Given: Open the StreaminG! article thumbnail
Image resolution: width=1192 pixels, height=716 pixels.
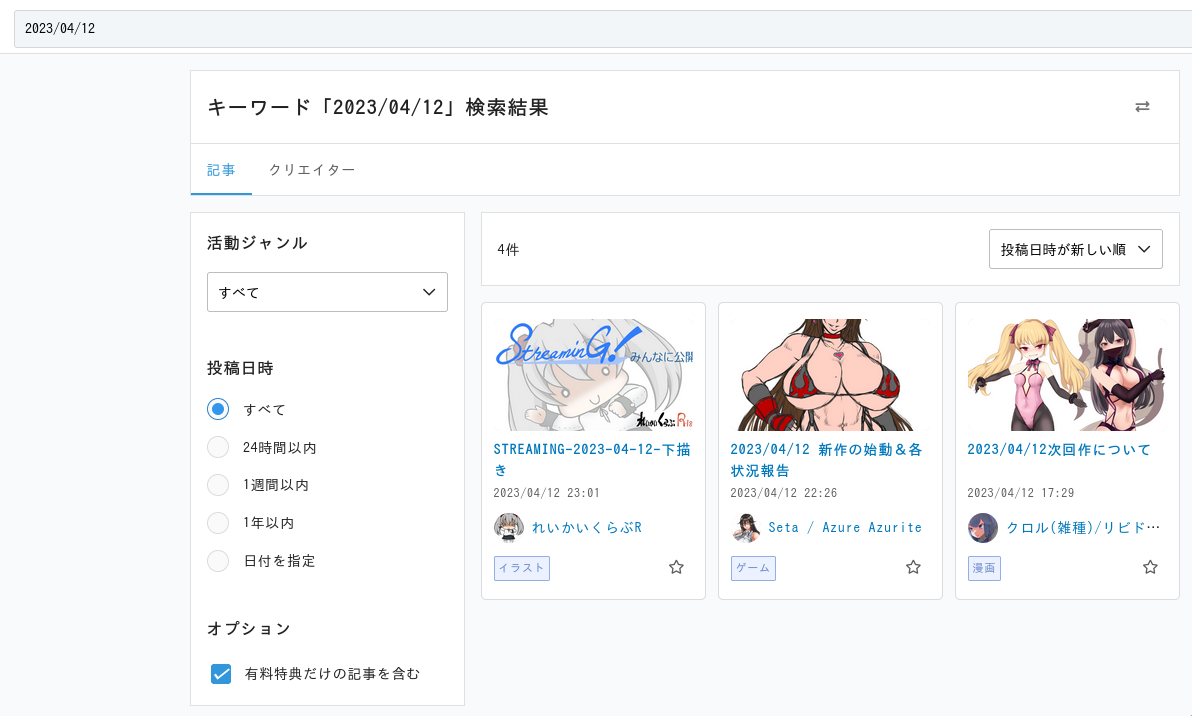Looking at the screenshot, I should click(x=593, y=375).
